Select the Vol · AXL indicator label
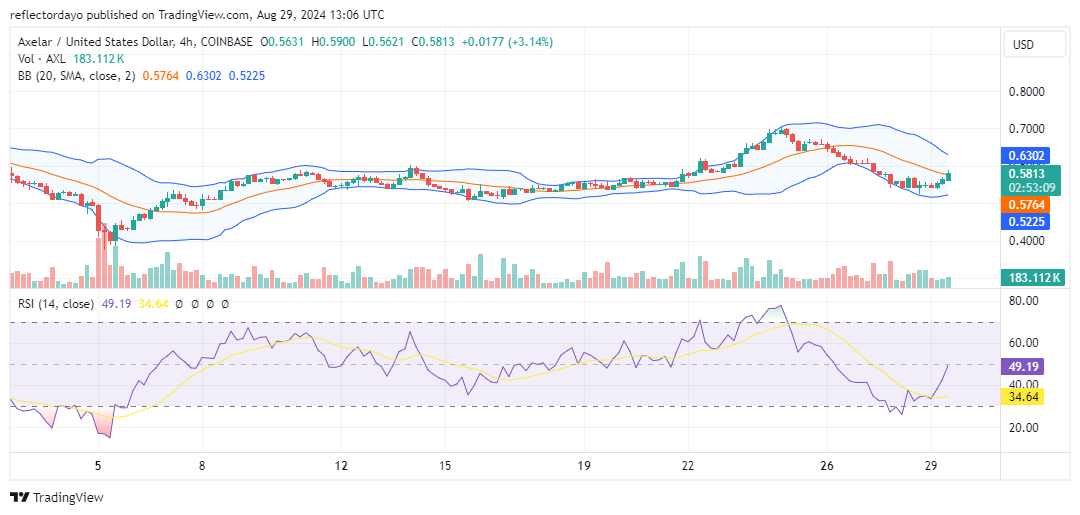Screen dimensions: 1080x515 41,59
